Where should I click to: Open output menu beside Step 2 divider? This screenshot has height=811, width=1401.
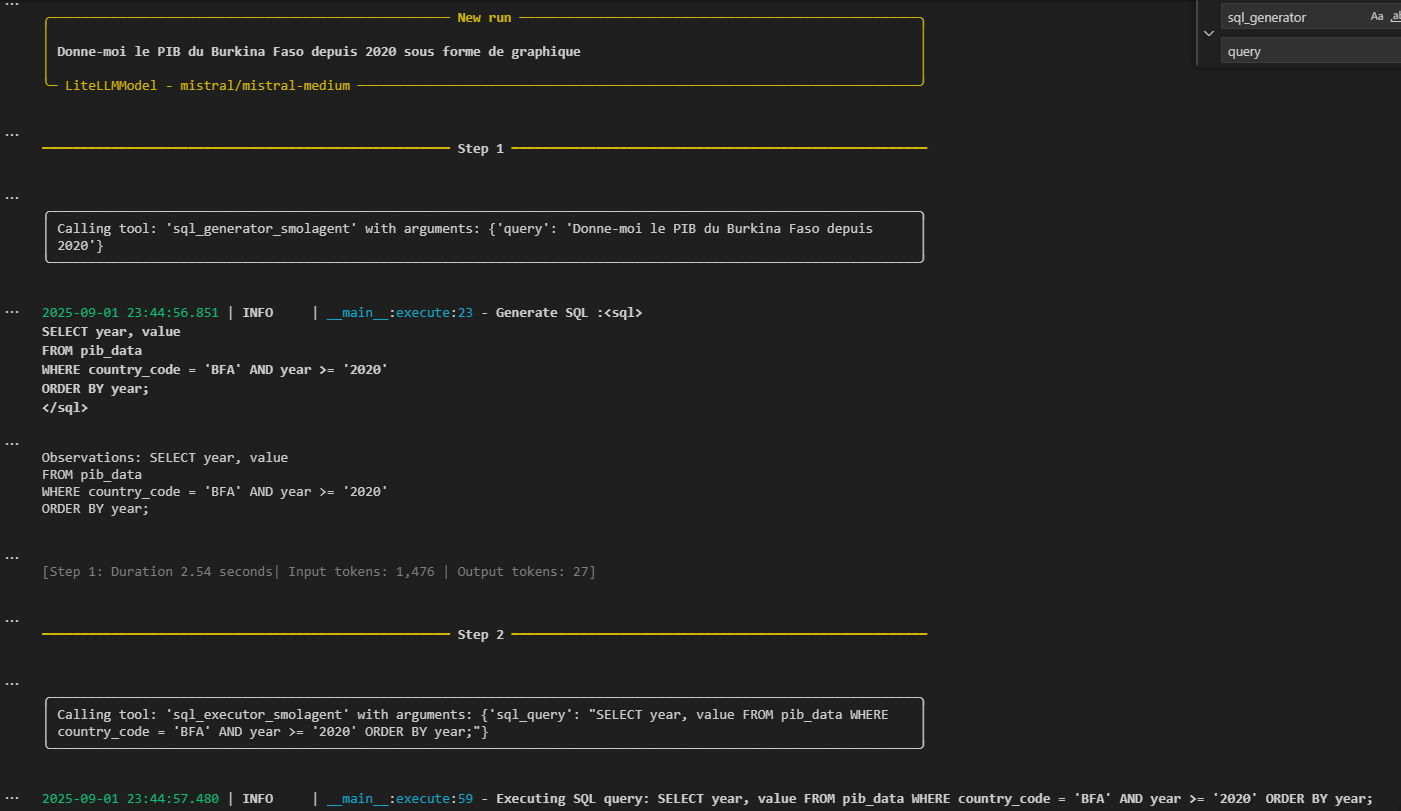tap(12, 620)
